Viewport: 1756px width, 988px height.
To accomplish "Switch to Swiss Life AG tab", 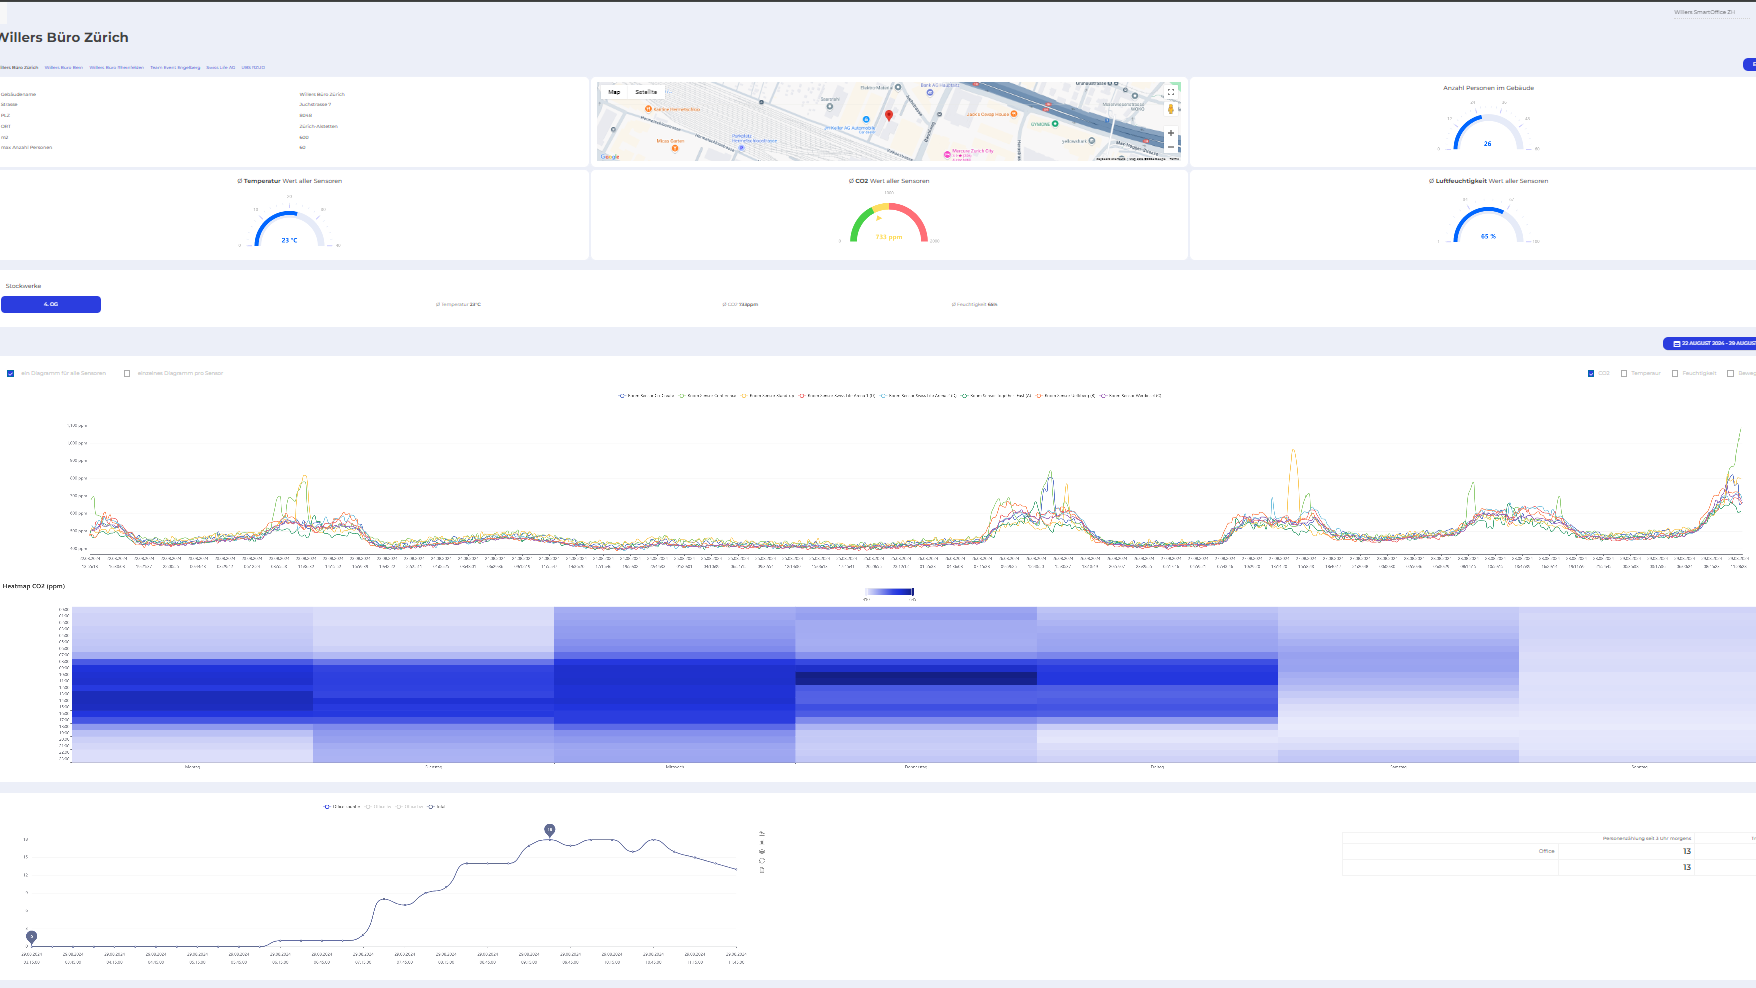I will coord(220,67).
